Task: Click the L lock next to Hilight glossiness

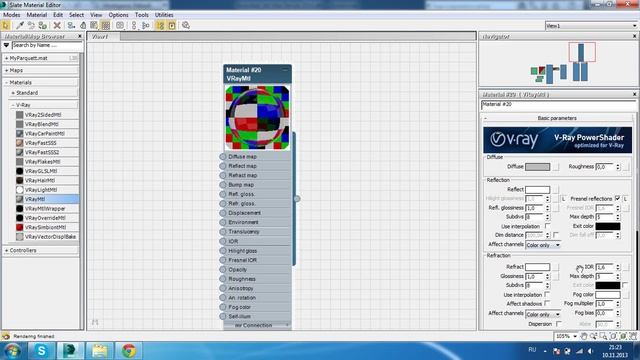Action: tap(563, 199)
